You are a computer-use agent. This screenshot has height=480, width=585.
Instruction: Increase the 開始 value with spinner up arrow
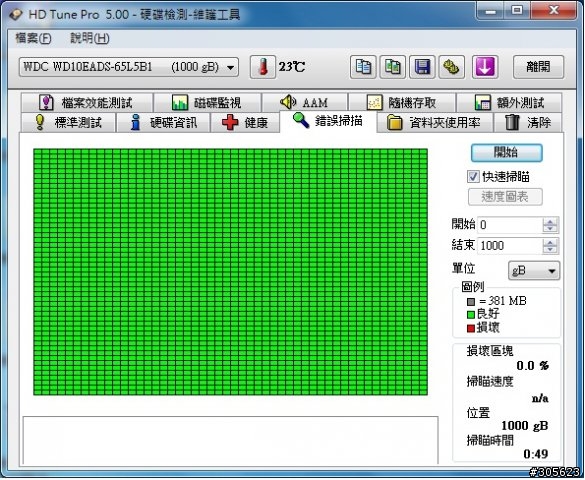click(x=550, y=222)
